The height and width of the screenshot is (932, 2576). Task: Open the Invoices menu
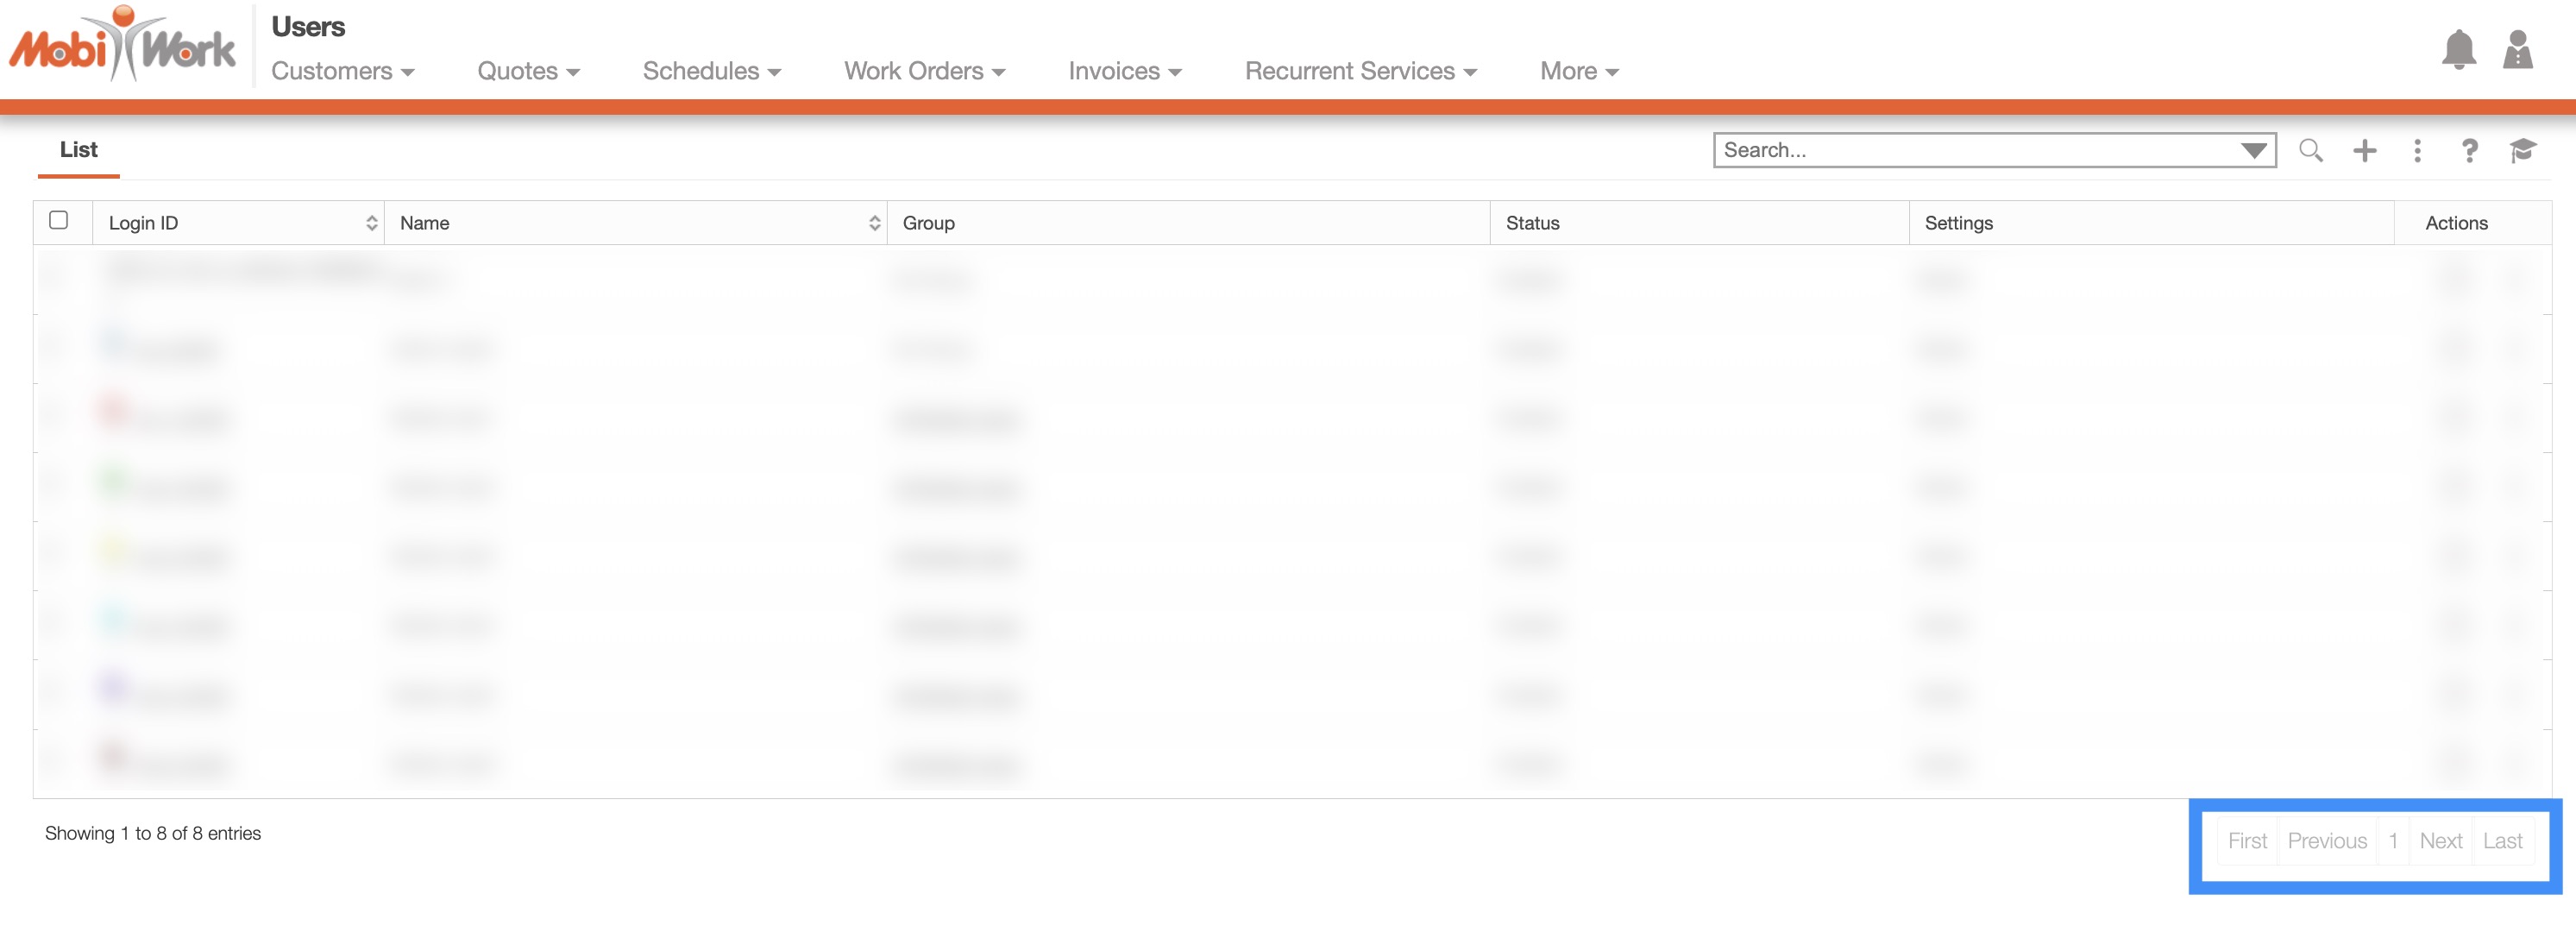[1124, 71]
